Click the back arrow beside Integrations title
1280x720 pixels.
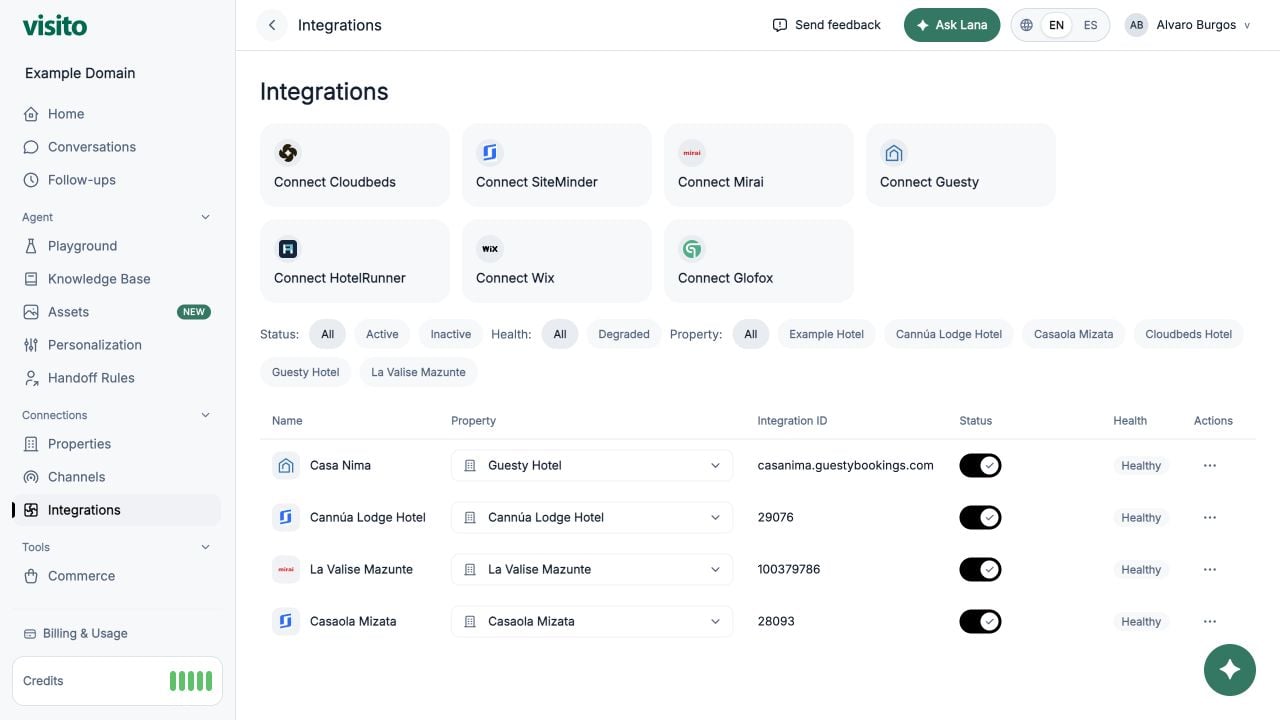pyautogui.click(x=272, y=25)
